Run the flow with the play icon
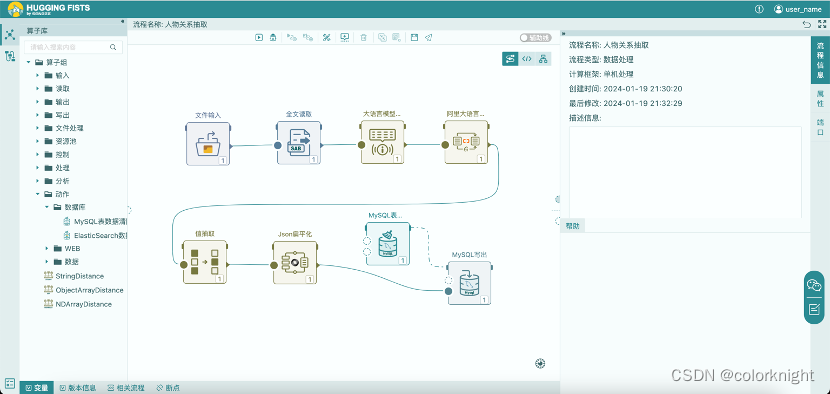The image size is (830, 394). tap(259, 38)
